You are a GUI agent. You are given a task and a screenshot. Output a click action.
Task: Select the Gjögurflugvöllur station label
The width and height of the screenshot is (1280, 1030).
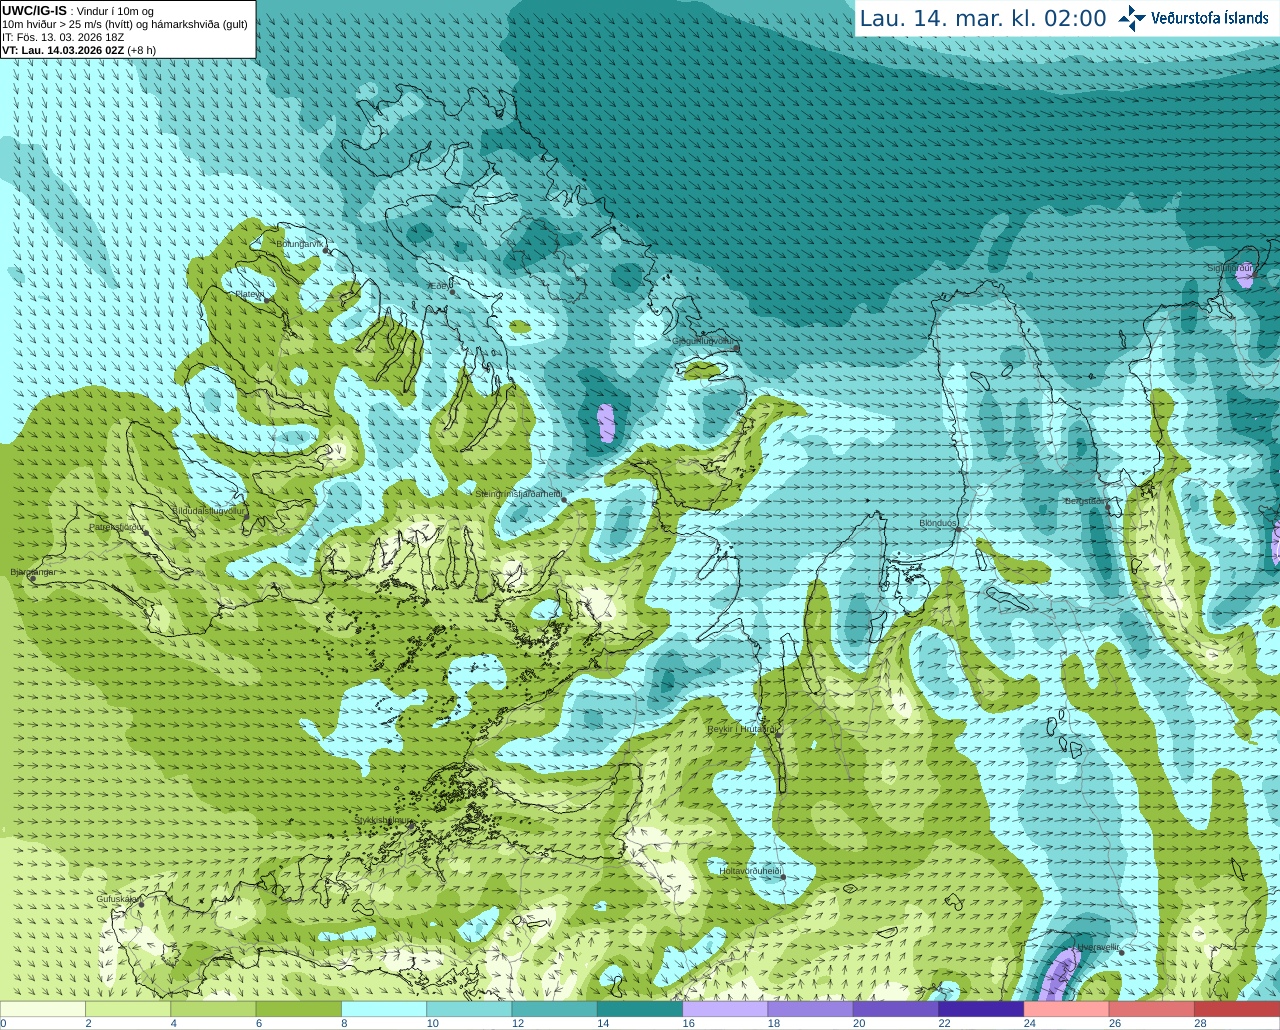click(x=704, y=341)
